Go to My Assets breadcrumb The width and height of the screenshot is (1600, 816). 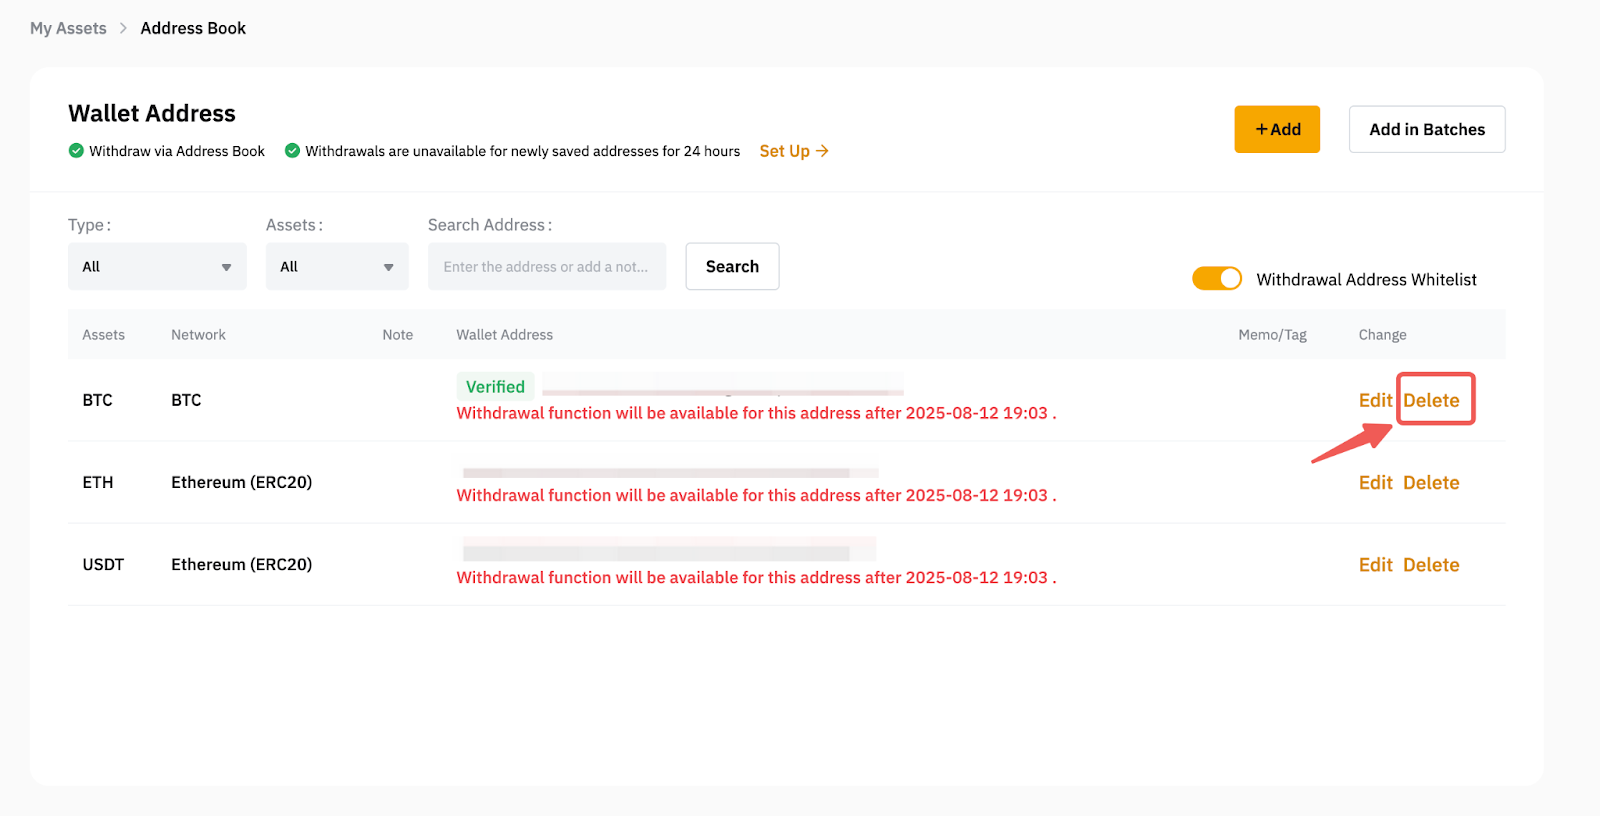(68, 28)
